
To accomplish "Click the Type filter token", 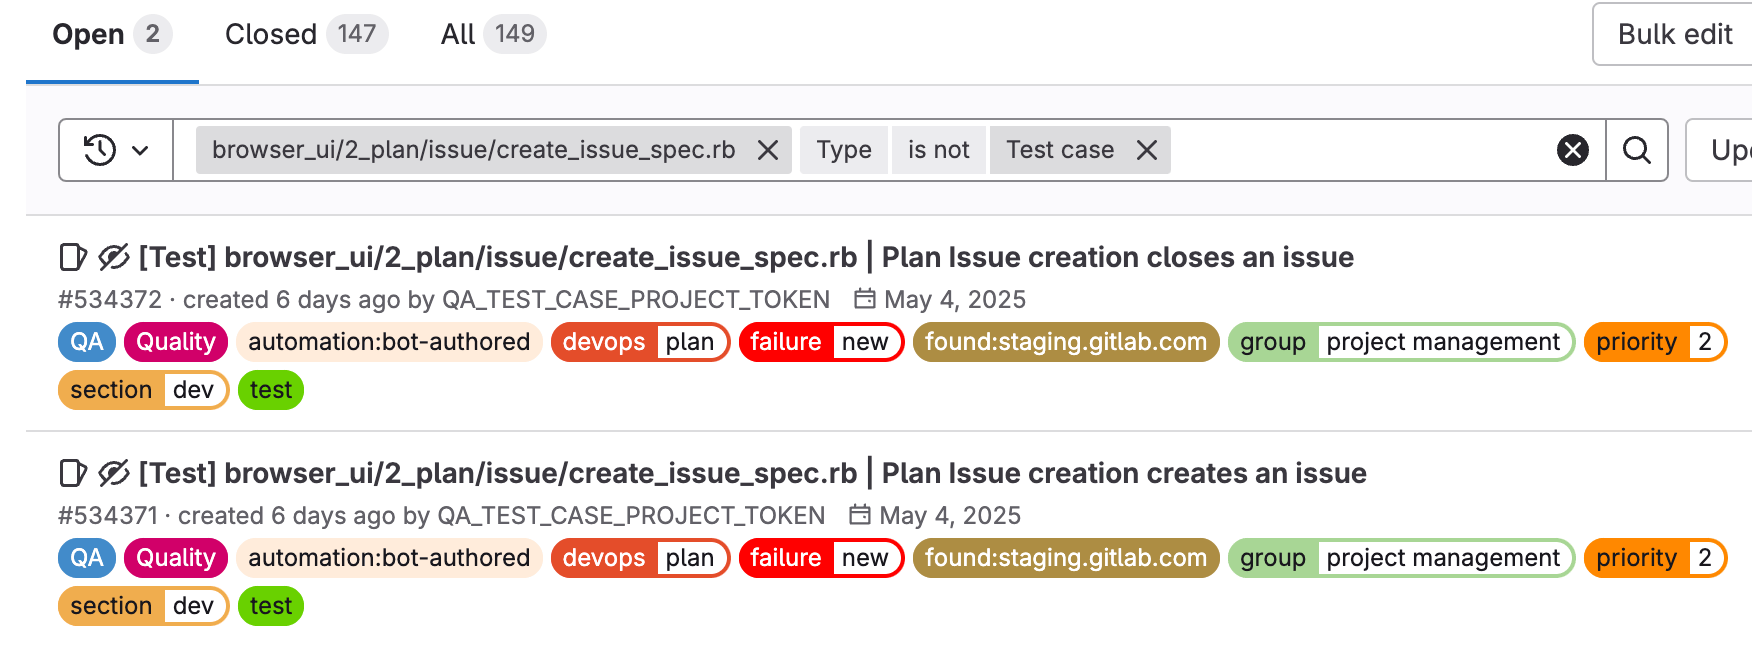I will coord(844,150).
